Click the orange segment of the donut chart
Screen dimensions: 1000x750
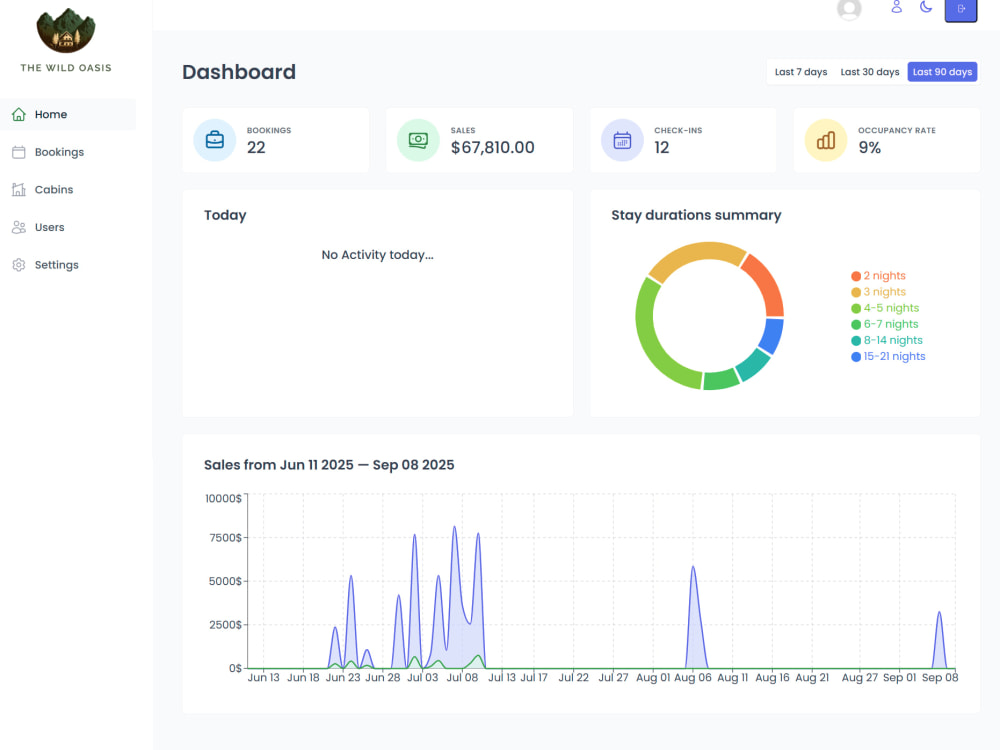click(767, 283)
